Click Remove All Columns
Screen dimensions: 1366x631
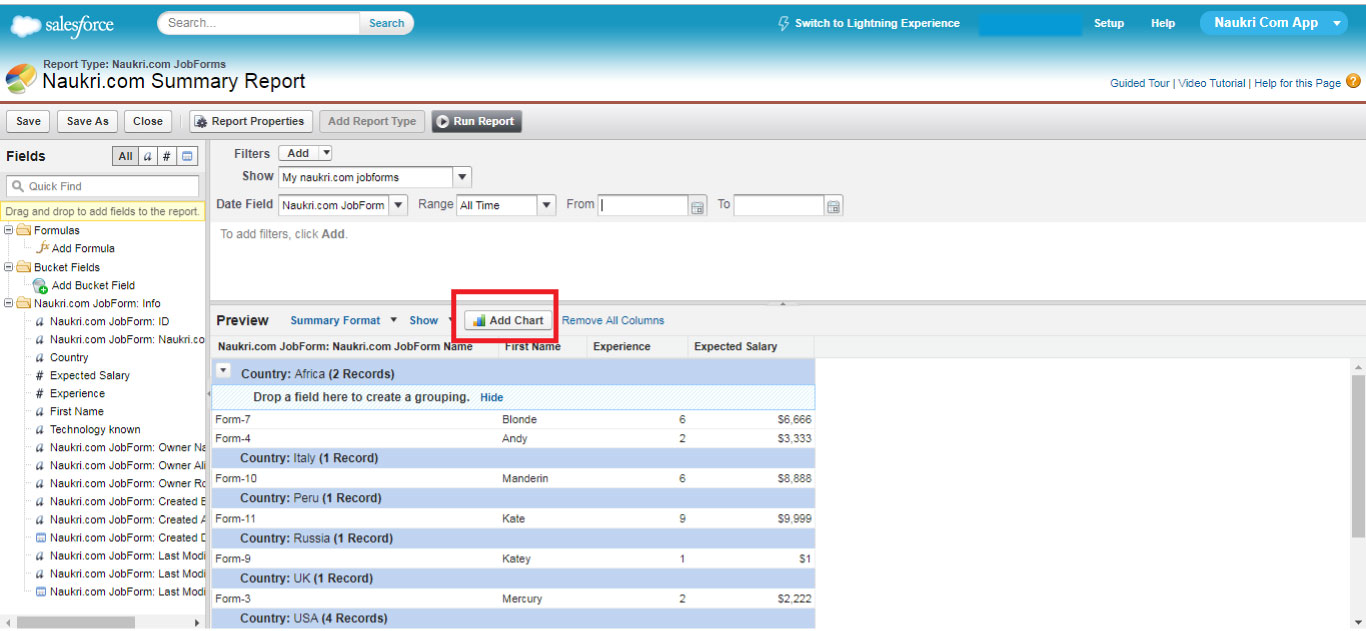[613, 320]
